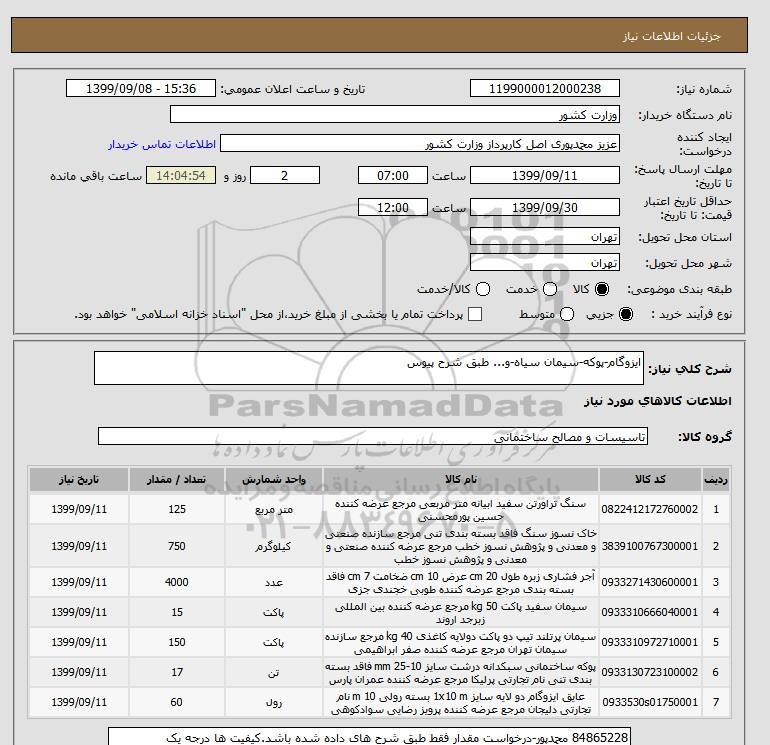Click the سنگ تراورتن سفید item name
770x745 pixels.
(461, 510)
